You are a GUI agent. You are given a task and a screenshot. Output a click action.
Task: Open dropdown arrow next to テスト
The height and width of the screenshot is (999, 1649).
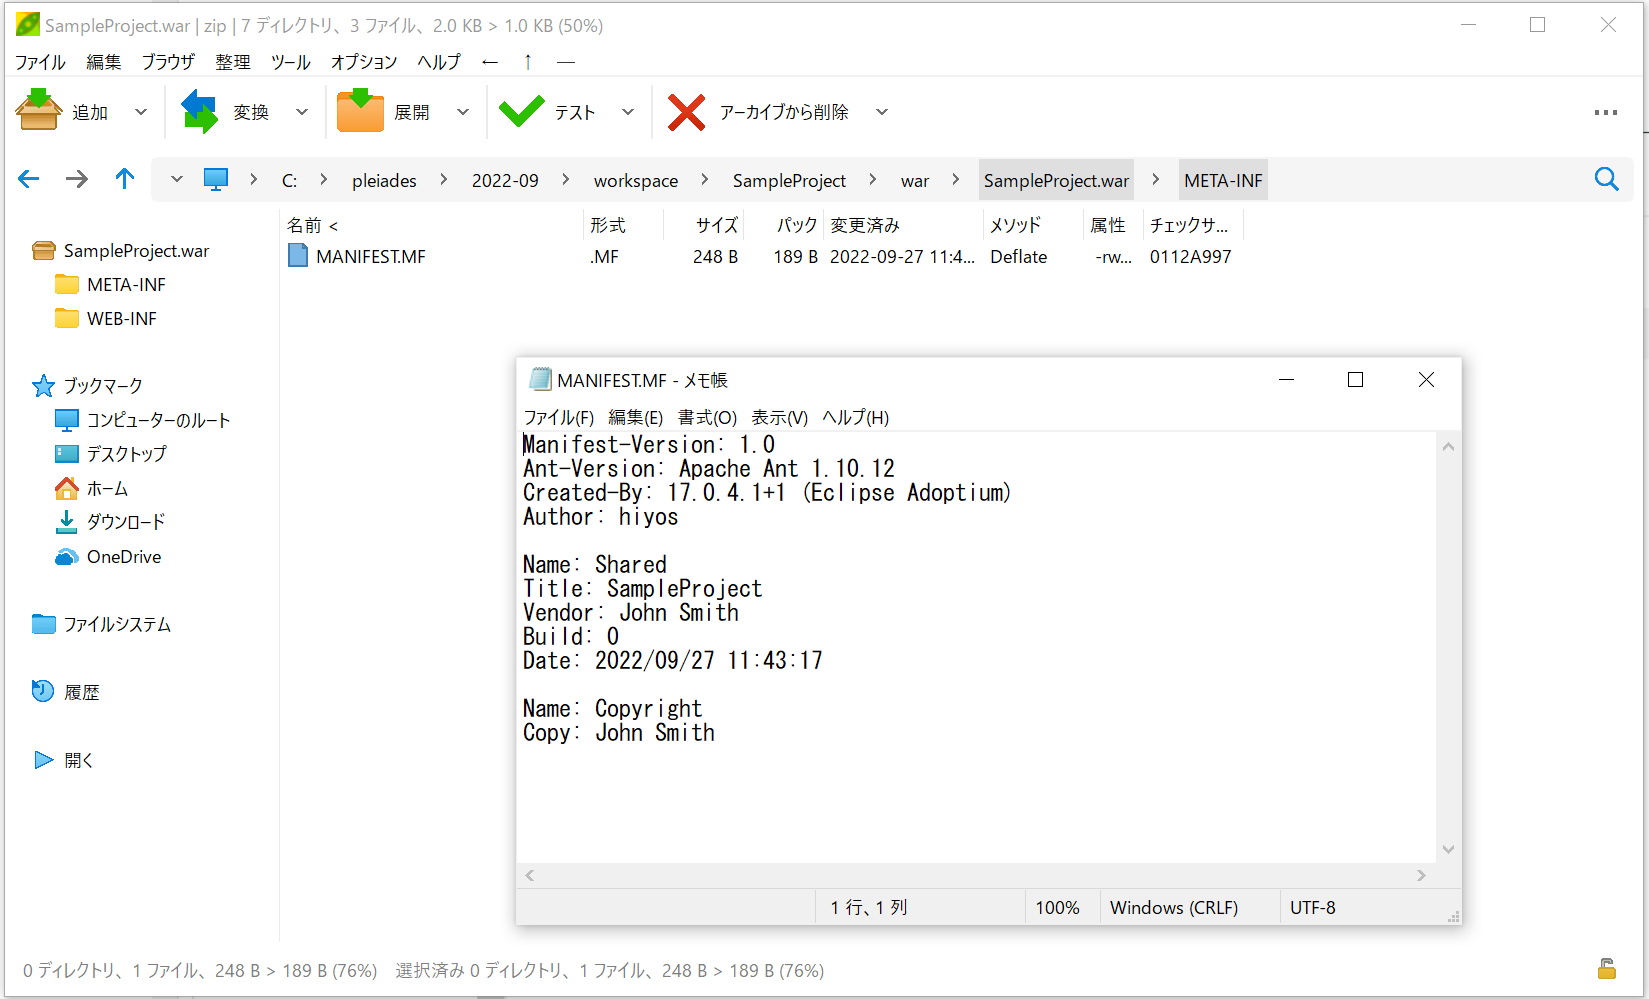(628, 112)
